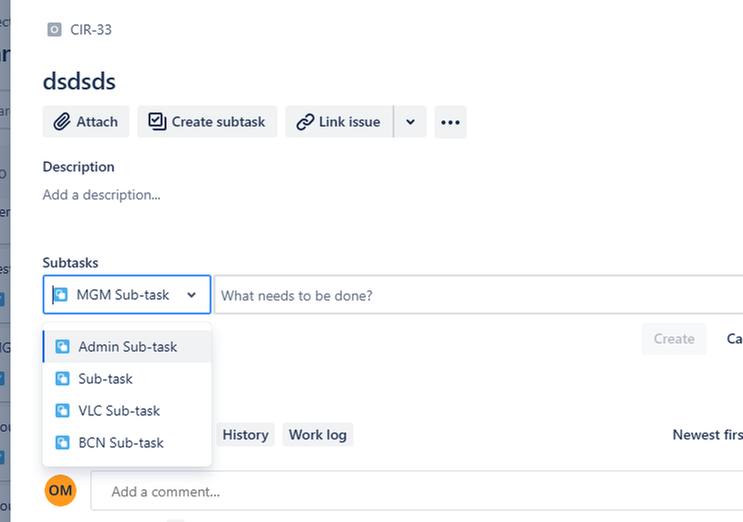
Task: Click the issue type icon beside CIR-33
Action: [54, 30]
